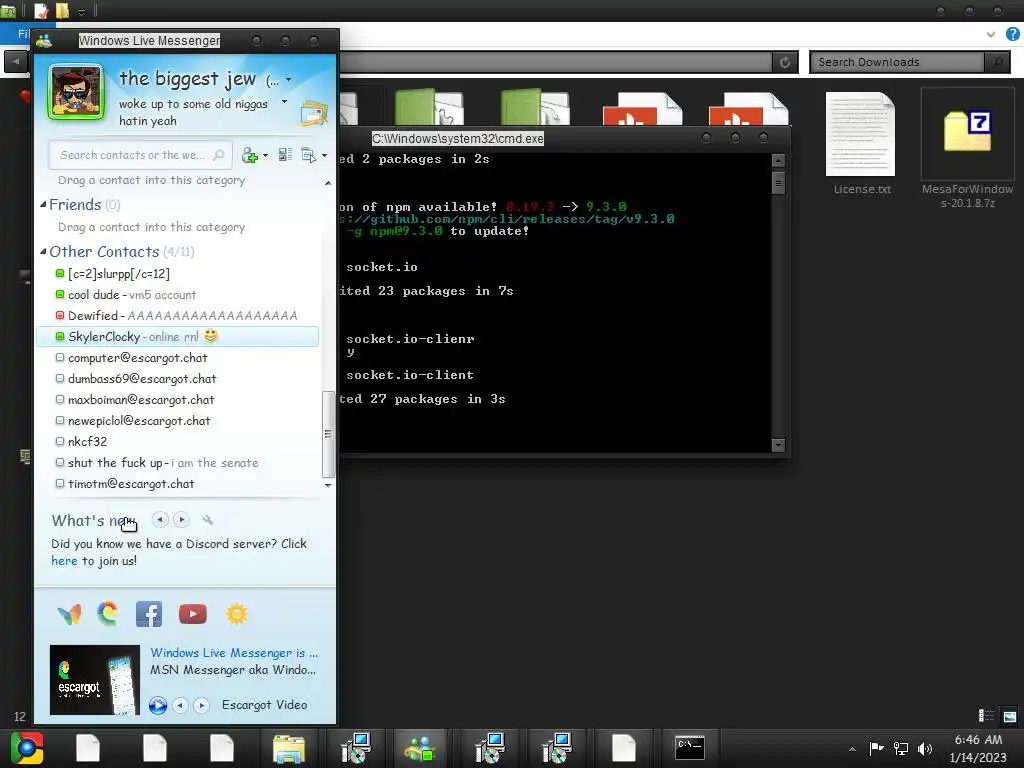1024x768 pixels.
Task: Open the display name dropdown arrow
Action: point(288,80)
